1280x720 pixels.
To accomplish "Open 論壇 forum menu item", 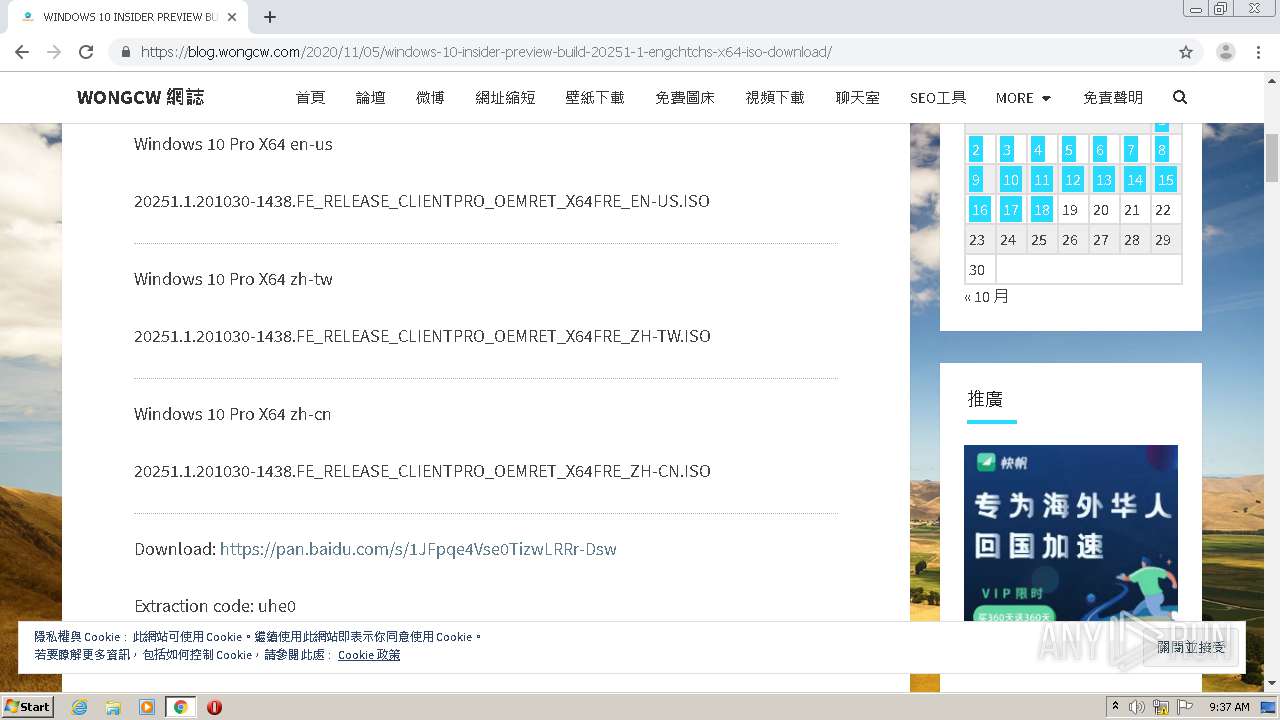I will click(x=371, y=98).
